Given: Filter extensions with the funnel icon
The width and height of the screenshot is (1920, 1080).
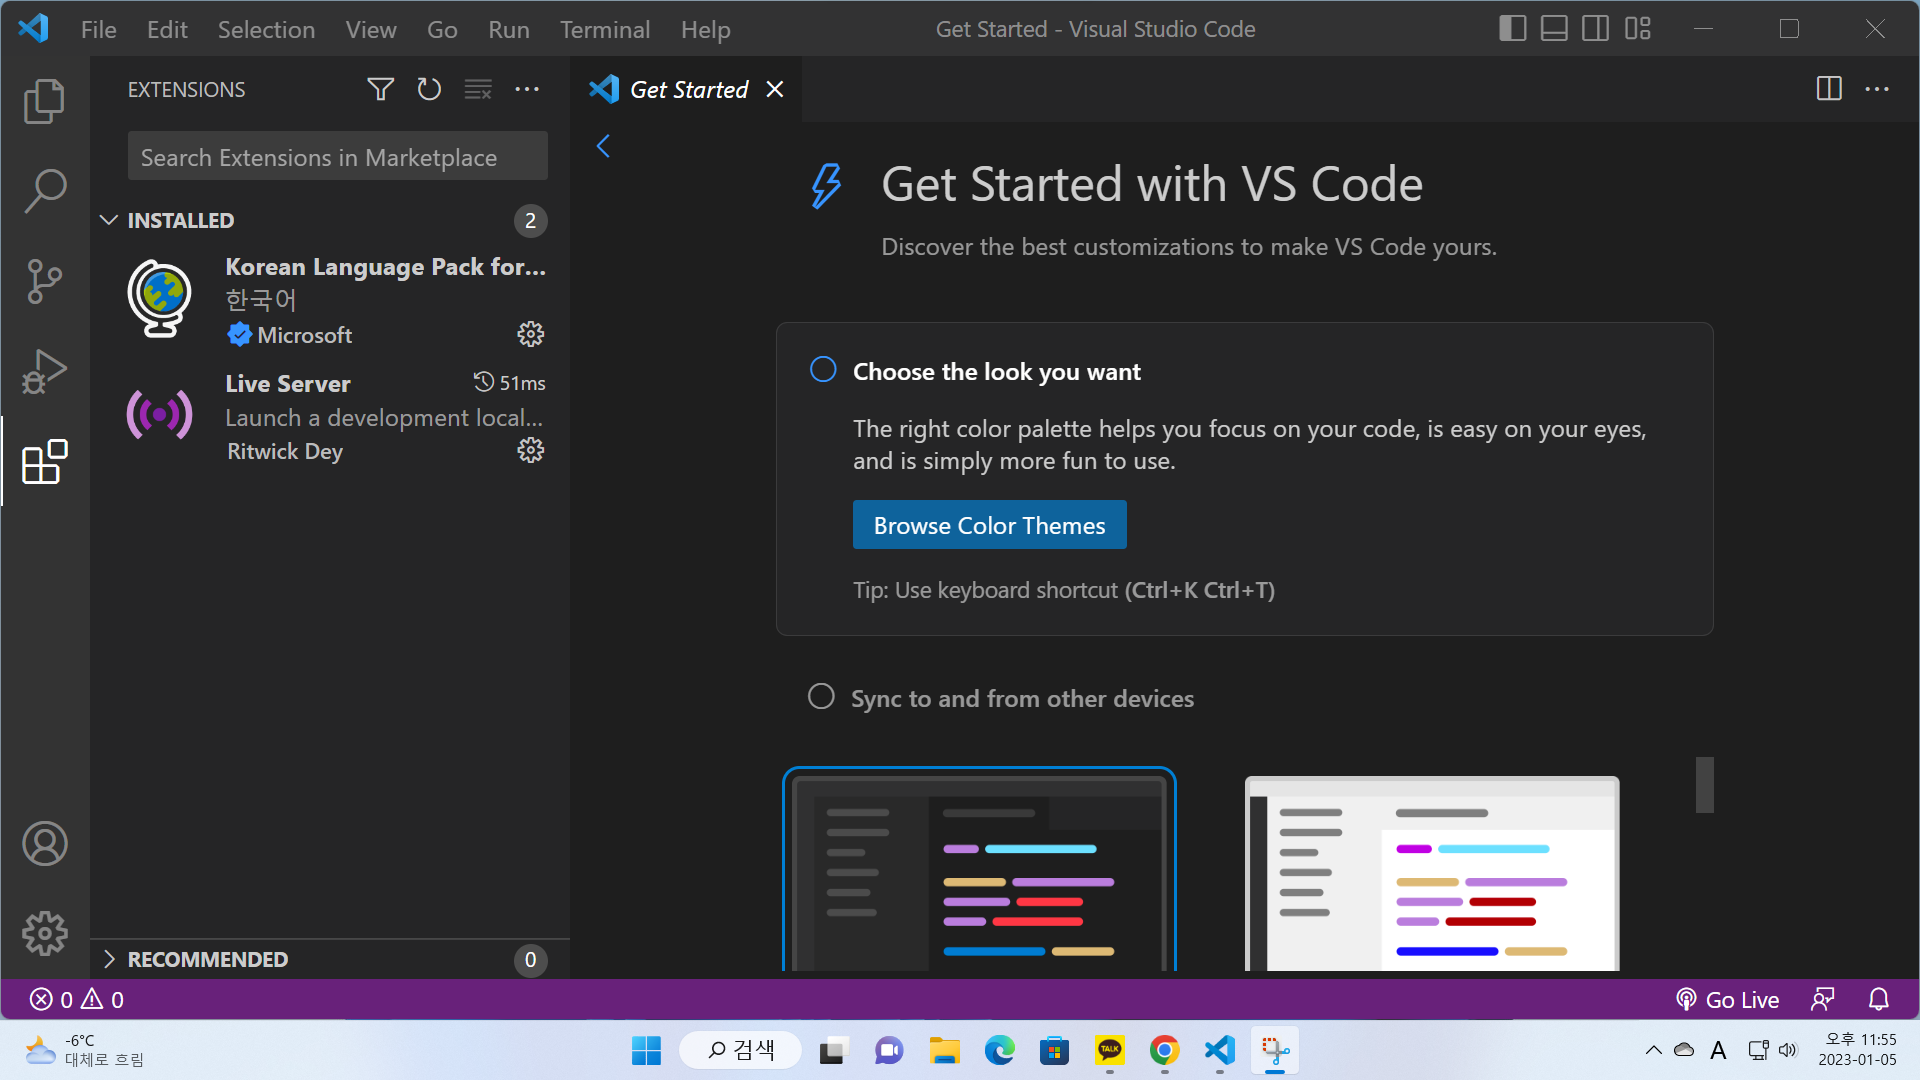Looking at the screenshot, I should [380, 90].
